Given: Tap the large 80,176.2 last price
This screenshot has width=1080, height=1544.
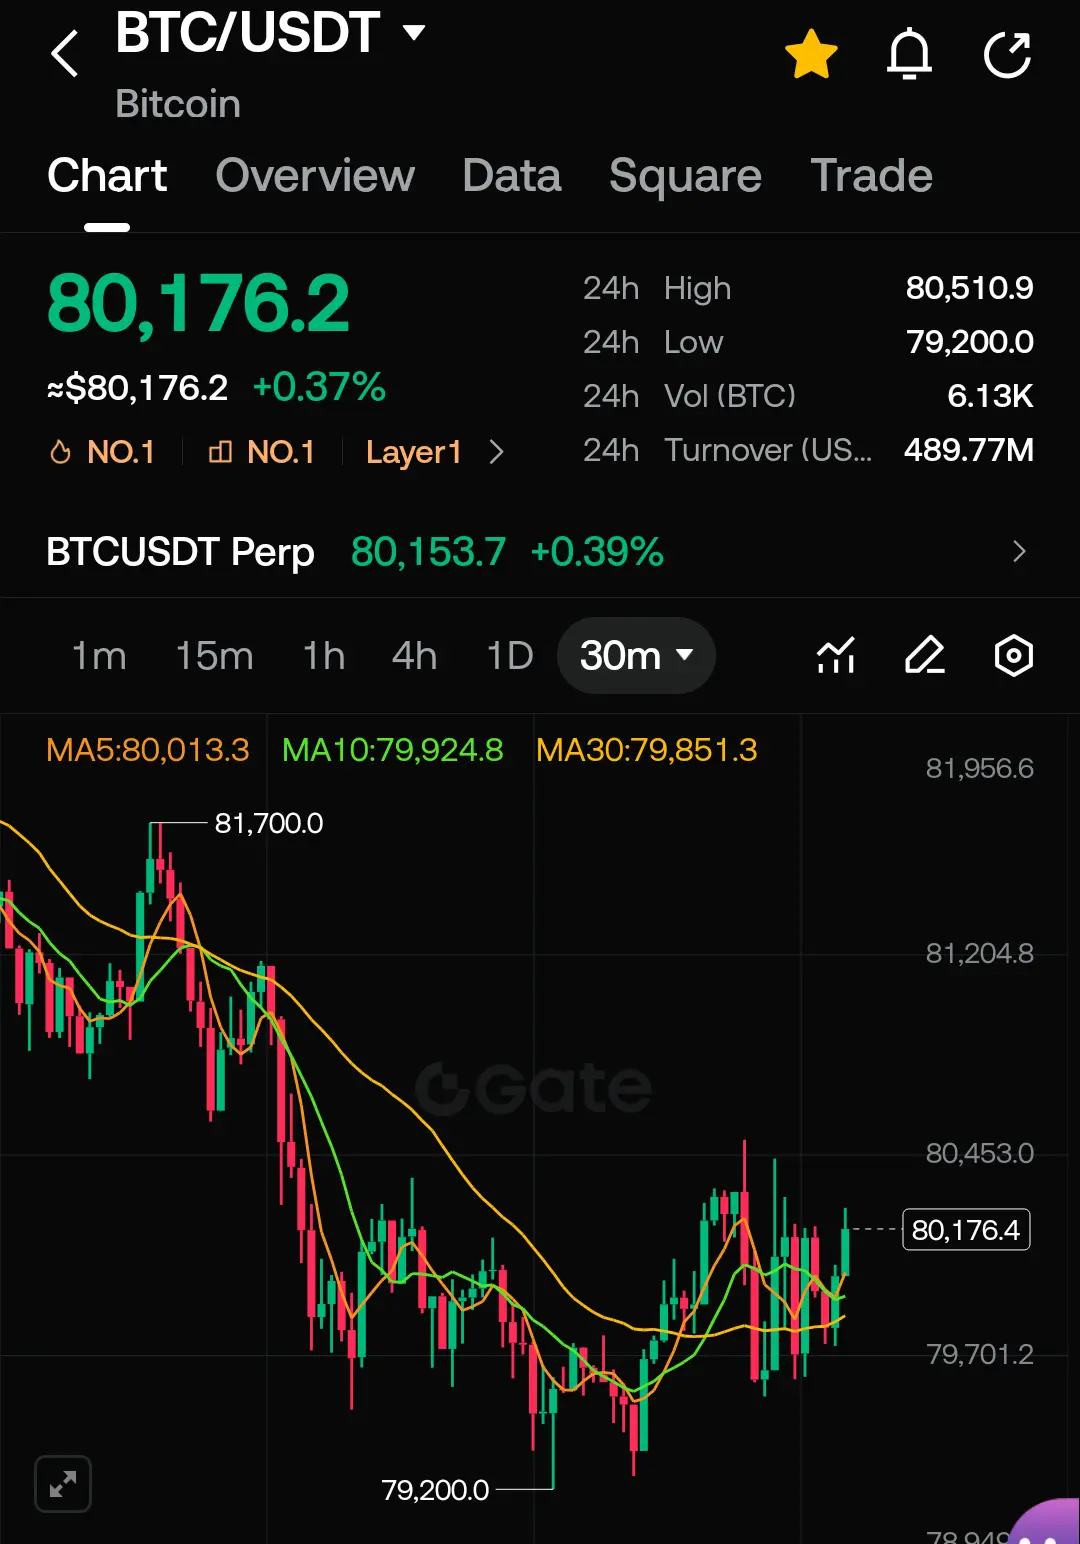Looking at the screenshot, I should pos(198,303).
